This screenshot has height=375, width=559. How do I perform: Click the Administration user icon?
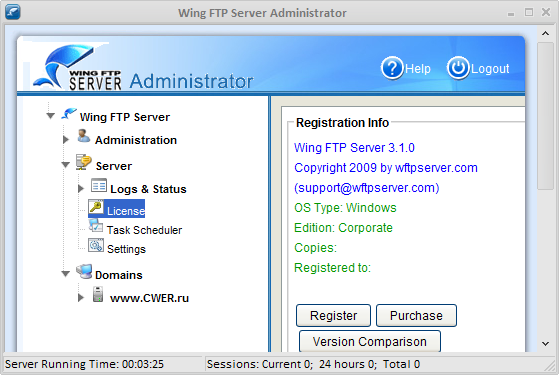(84, 136)
